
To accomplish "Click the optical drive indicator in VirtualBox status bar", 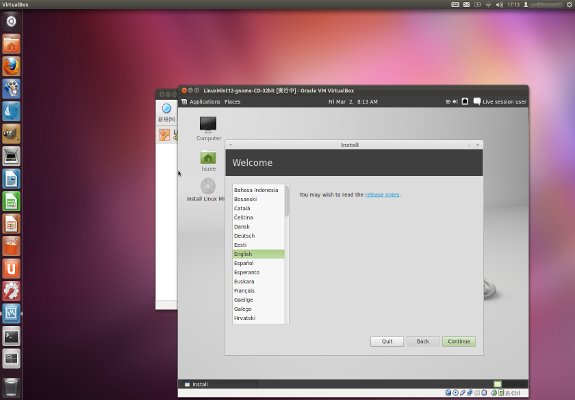I will (455, 393).
